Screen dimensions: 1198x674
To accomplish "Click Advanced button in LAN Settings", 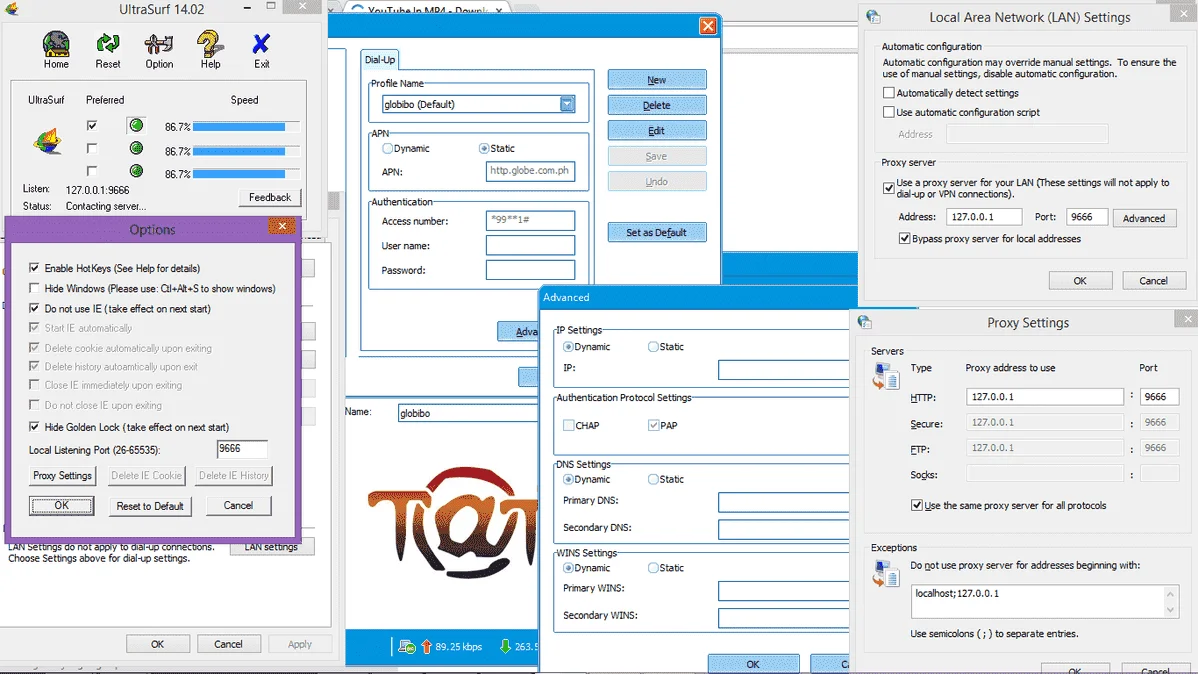I will click(x=1144, y=218).
